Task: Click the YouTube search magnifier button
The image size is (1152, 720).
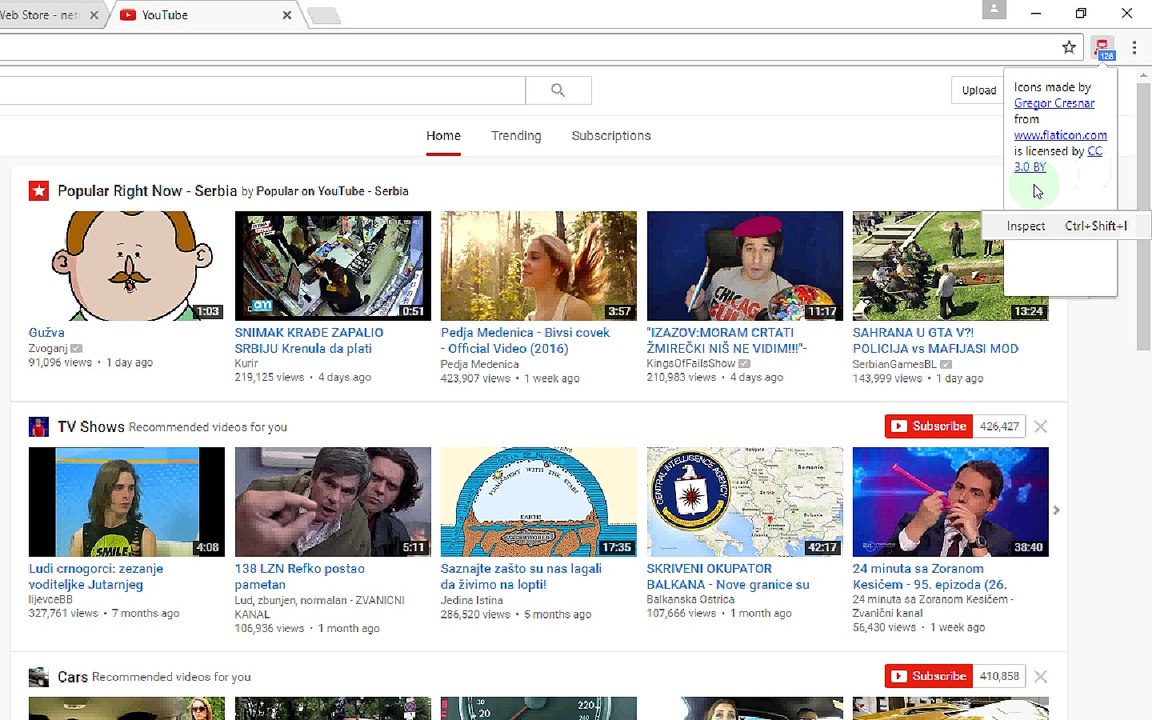Action: click(558, 90)
